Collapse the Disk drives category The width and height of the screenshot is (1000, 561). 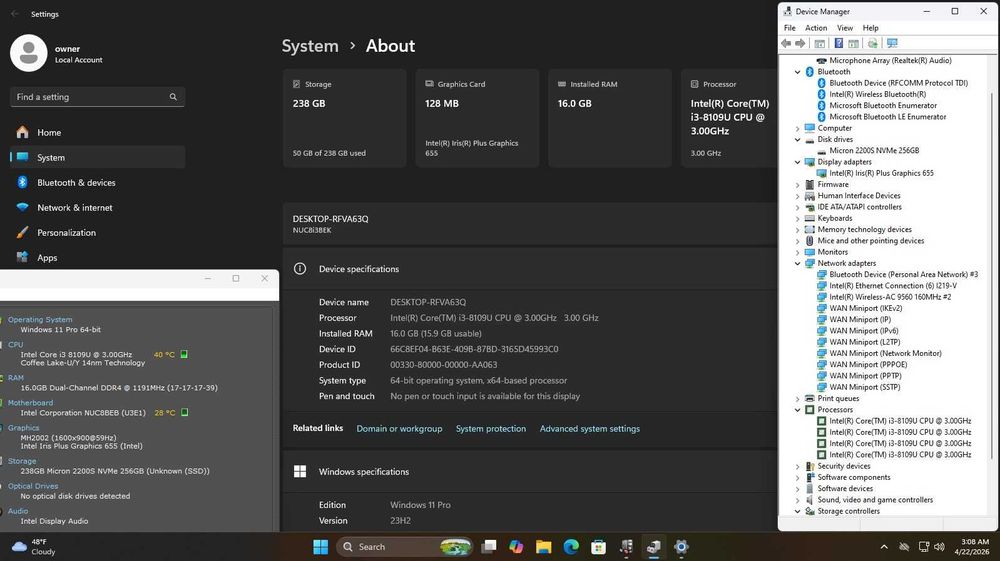click(797, 140)
